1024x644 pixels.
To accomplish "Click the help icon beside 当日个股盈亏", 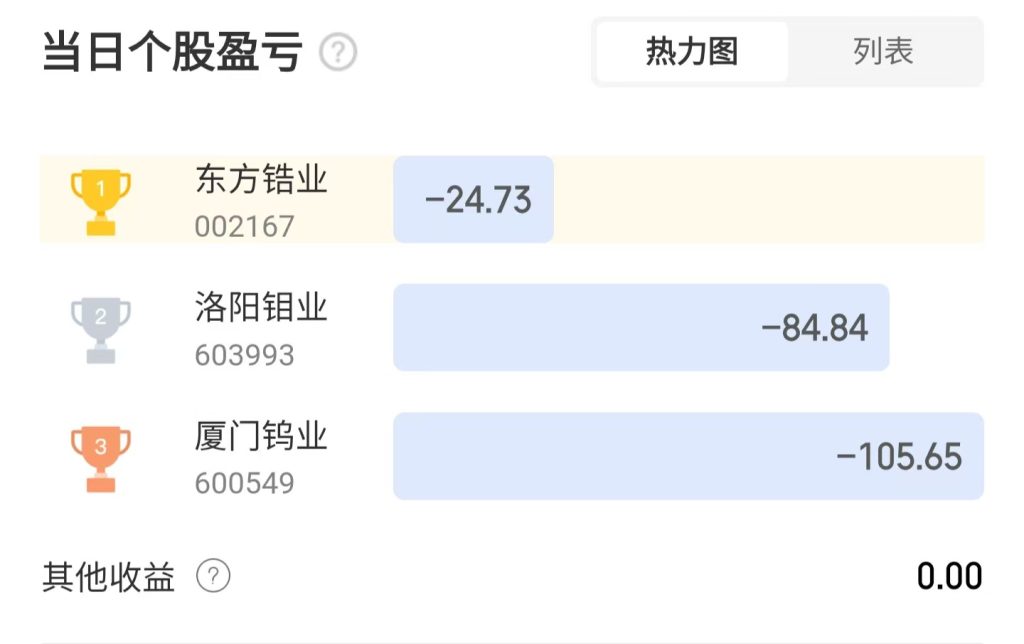I will [338, 52].
